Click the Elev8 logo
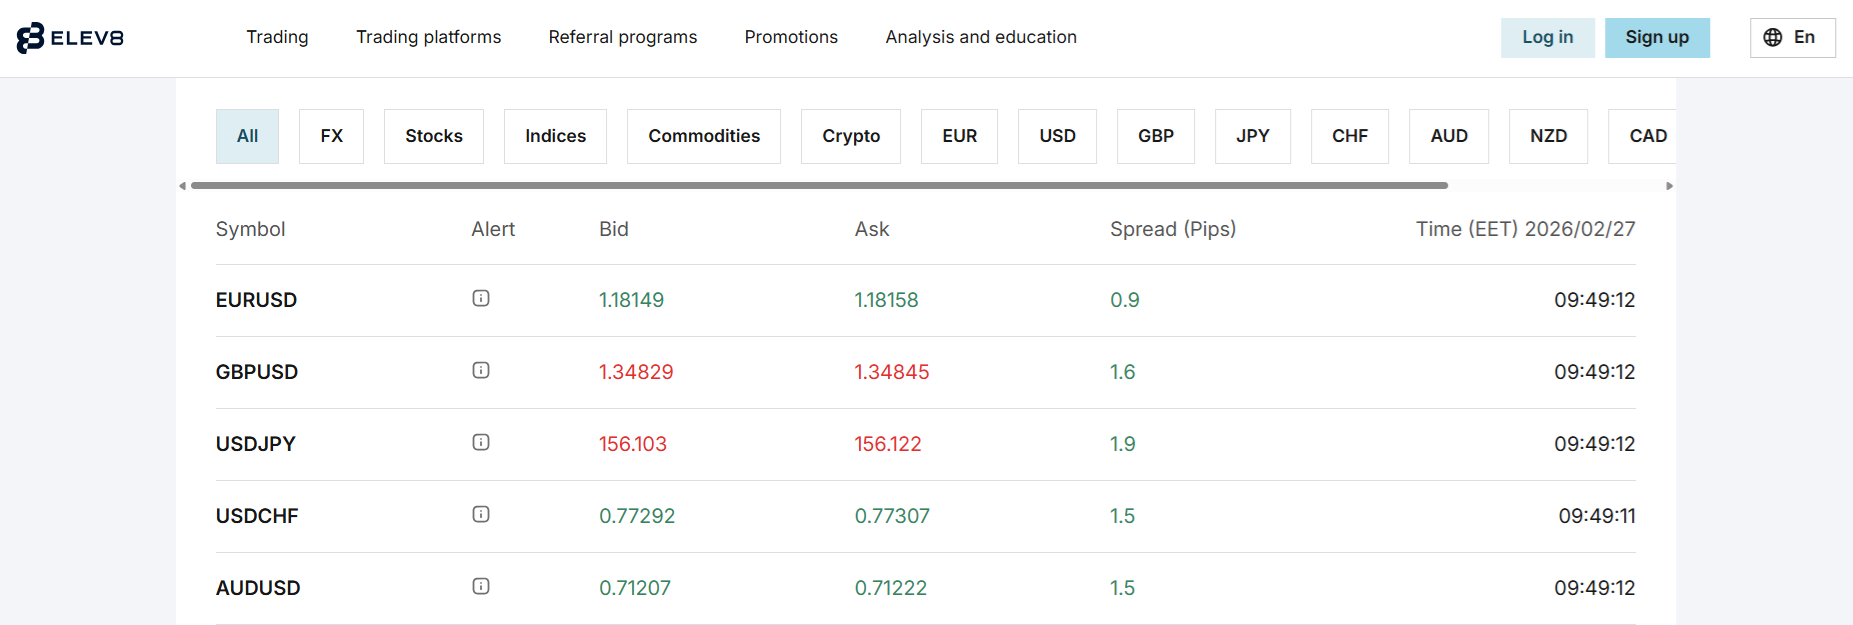 [x=70, y=38]
